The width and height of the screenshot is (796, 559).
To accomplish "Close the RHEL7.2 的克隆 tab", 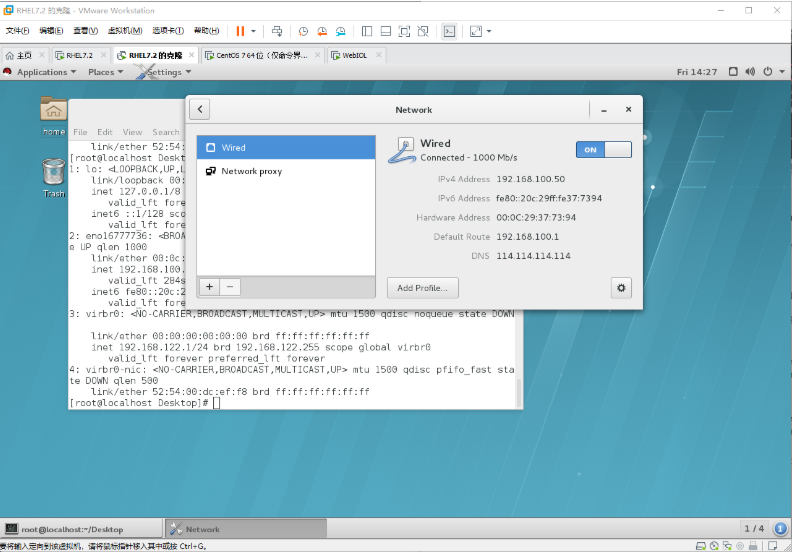I will point(191,55).
